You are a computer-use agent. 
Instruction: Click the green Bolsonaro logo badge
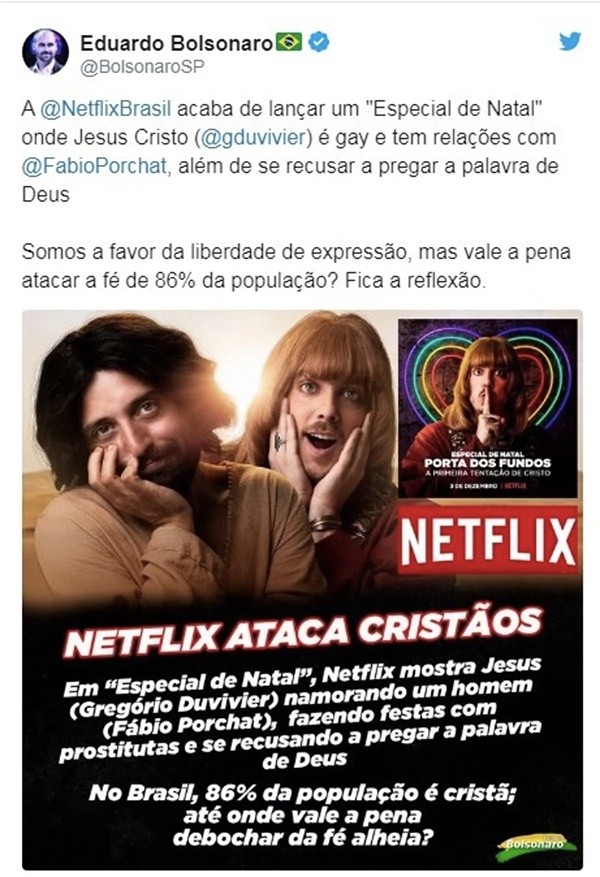pyautogui.click(x=535, y=845)
